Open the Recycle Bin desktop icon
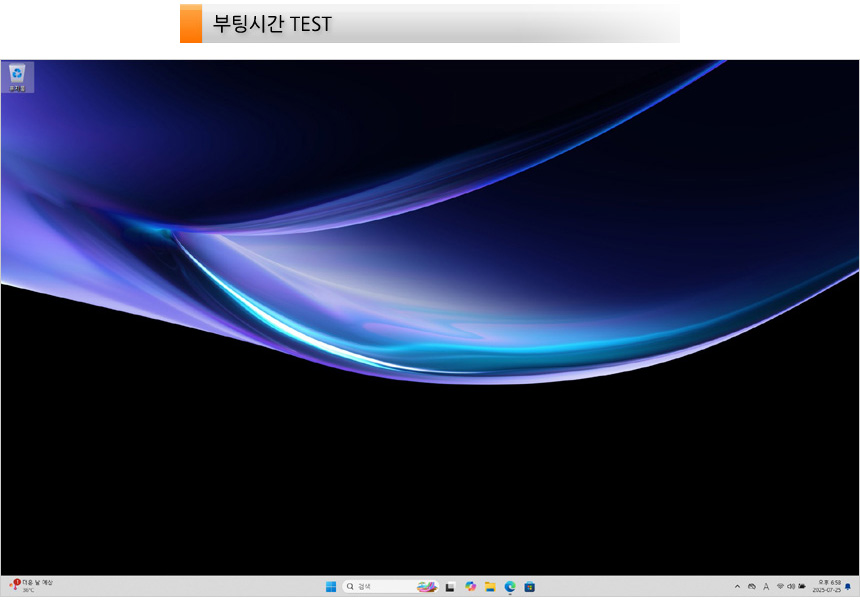The width and height of the screenshot is (860, 602). tap(17, 76)
